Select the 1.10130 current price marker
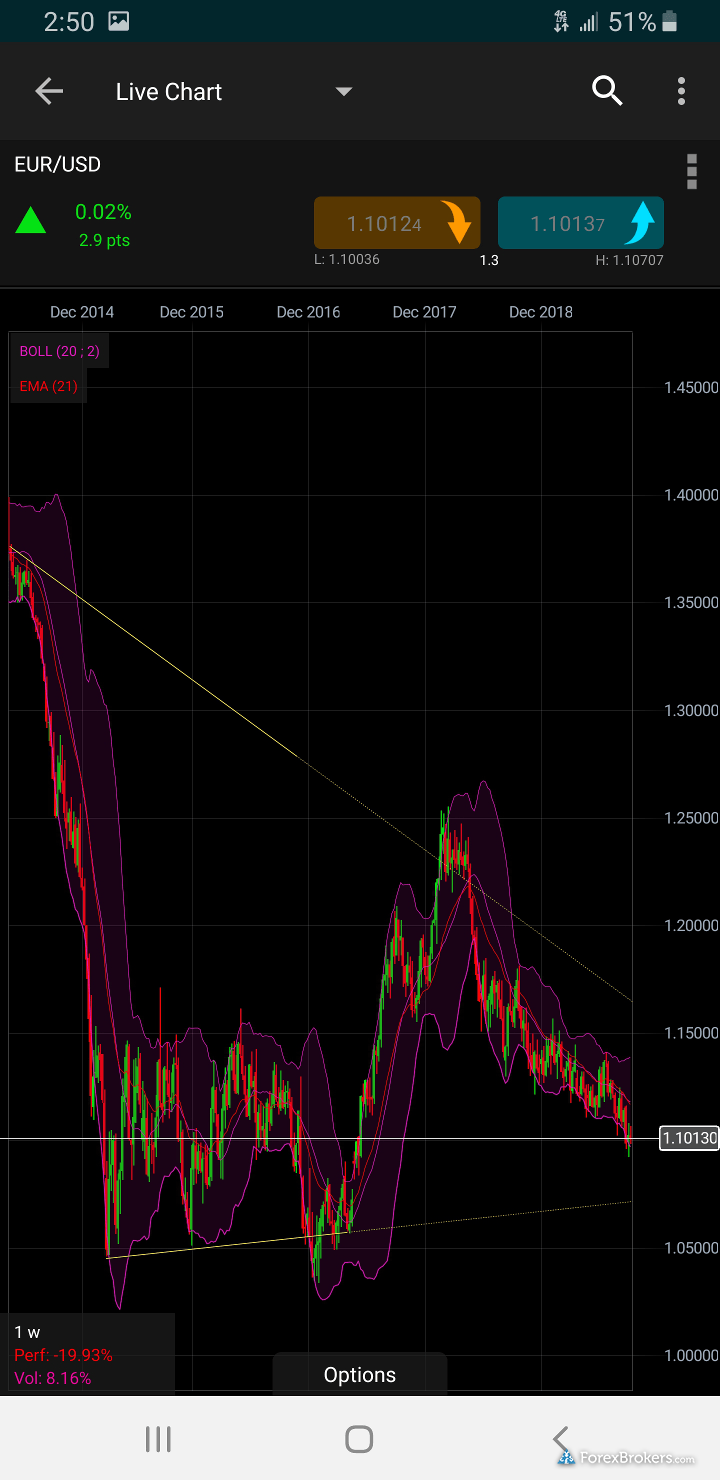 point(689,1138)
